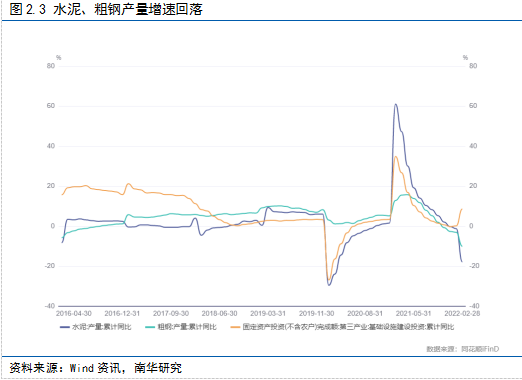Click the right axis value 40

coord(473,146)
